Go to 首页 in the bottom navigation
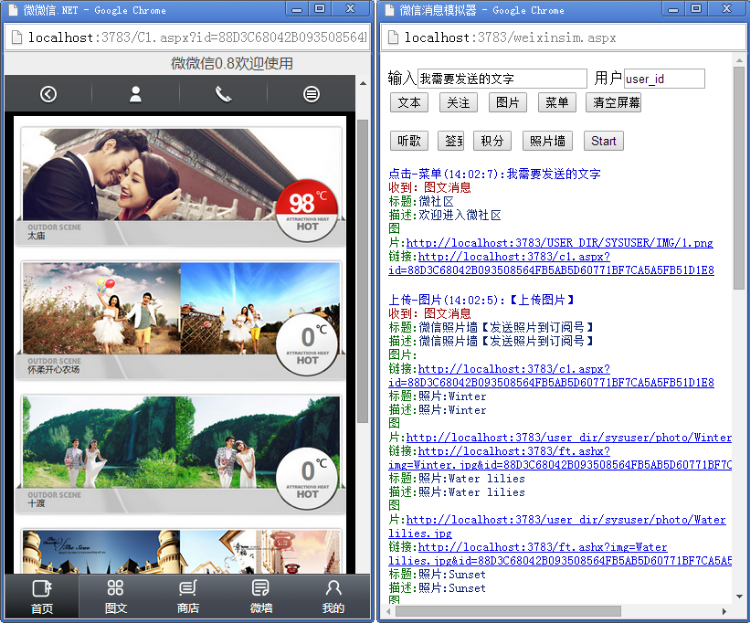Viewport: 750px width, 623px height. tap(42, 596)
